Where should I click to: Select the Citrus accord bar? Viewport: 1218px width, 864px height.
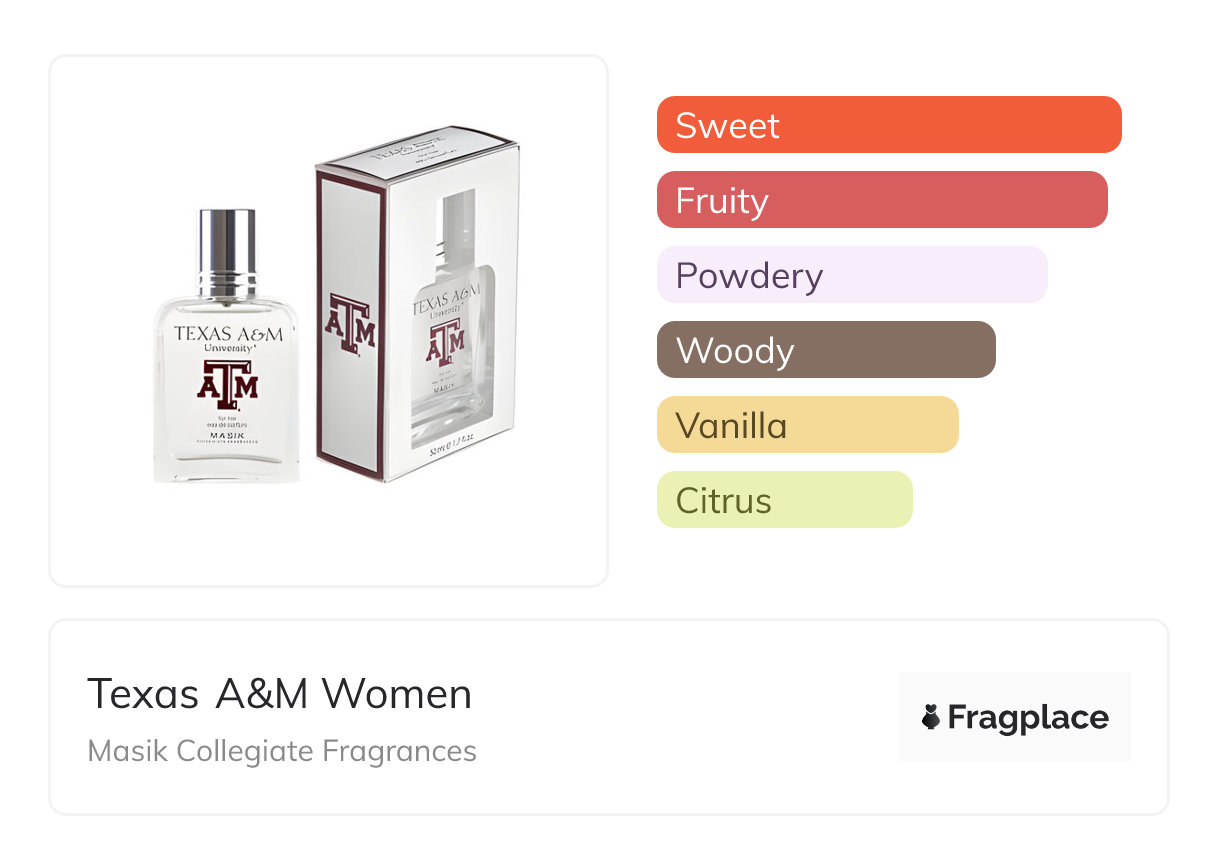click(x=784, y=500)
